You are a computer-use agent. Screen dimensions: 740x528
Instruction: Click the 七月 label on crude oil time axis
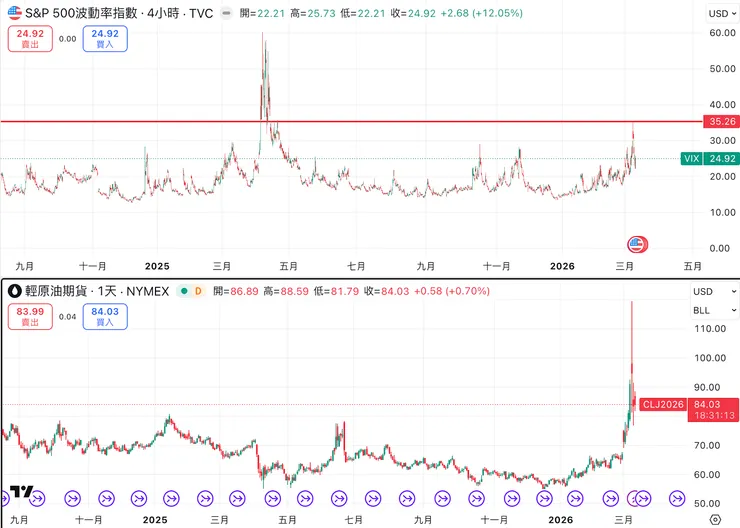(353, 520)
